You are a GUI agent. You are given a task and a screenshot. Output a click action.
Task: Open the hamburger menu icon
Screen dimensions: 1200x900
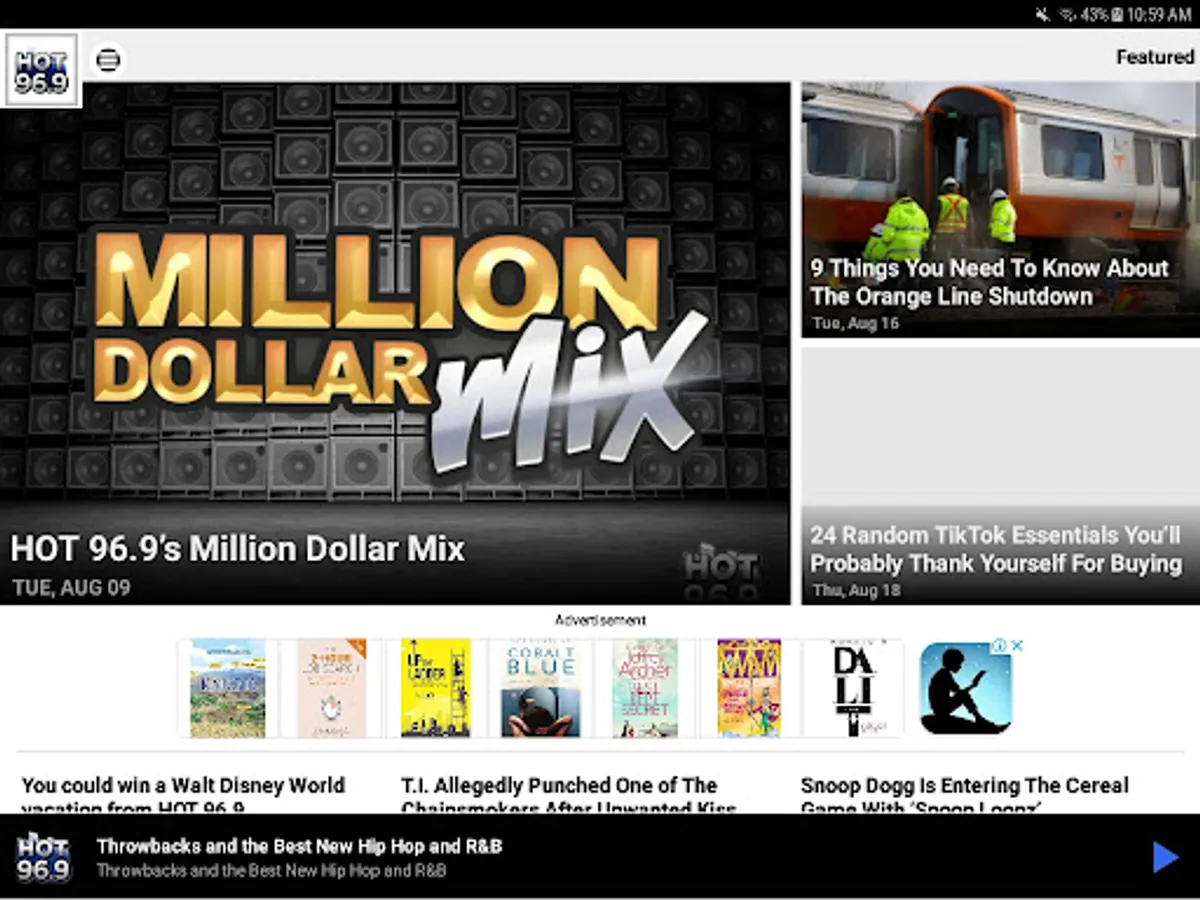tap(108, 60)
